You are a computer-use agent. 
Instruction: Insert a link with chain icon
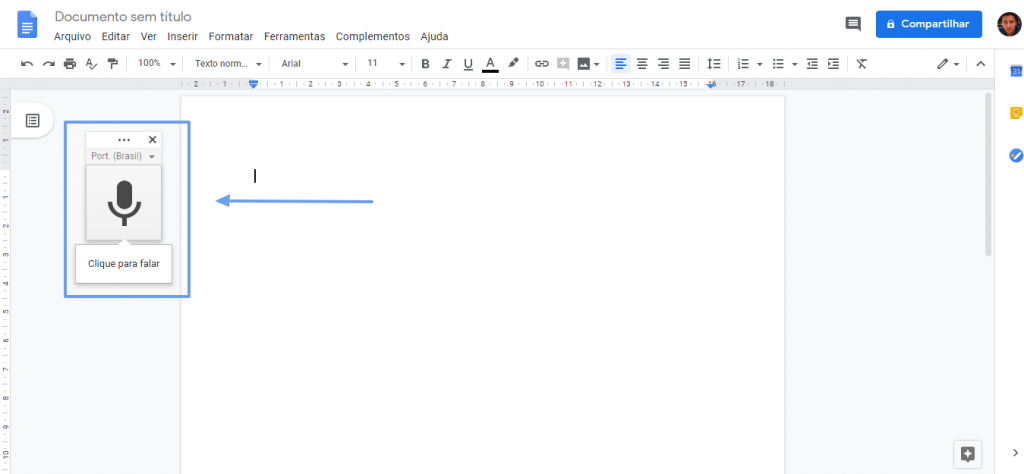[x=541, y=64]
